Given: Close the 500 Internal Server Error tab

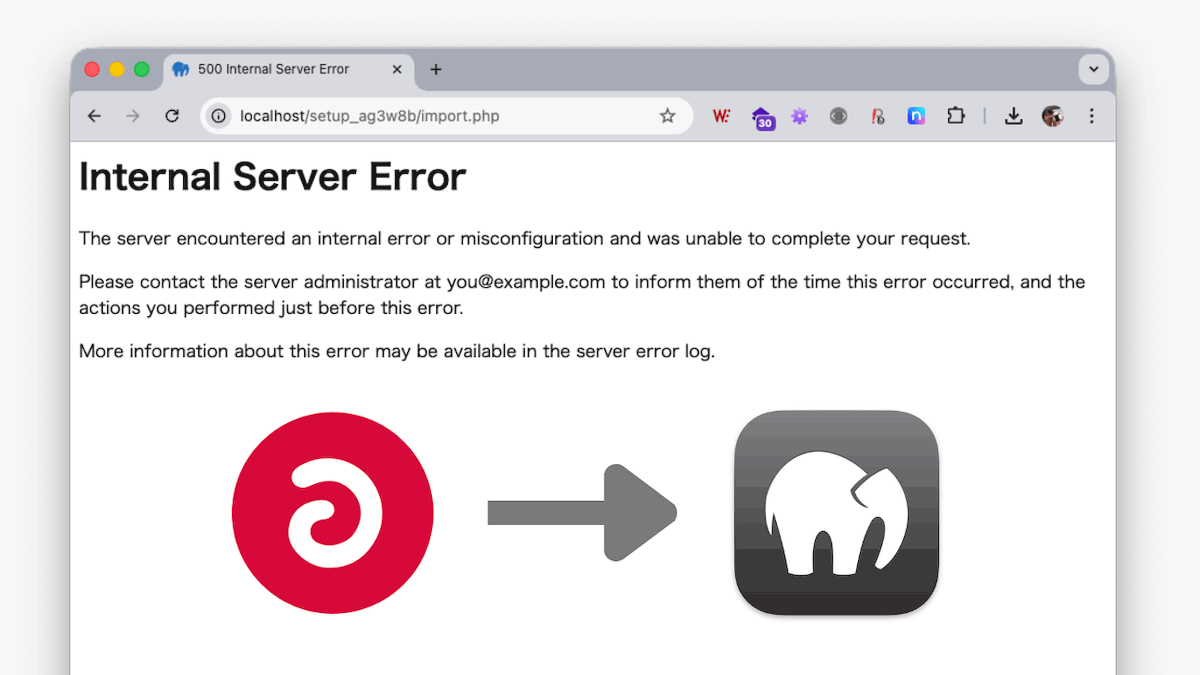Looking at the screenshot, I should (397, 70).
